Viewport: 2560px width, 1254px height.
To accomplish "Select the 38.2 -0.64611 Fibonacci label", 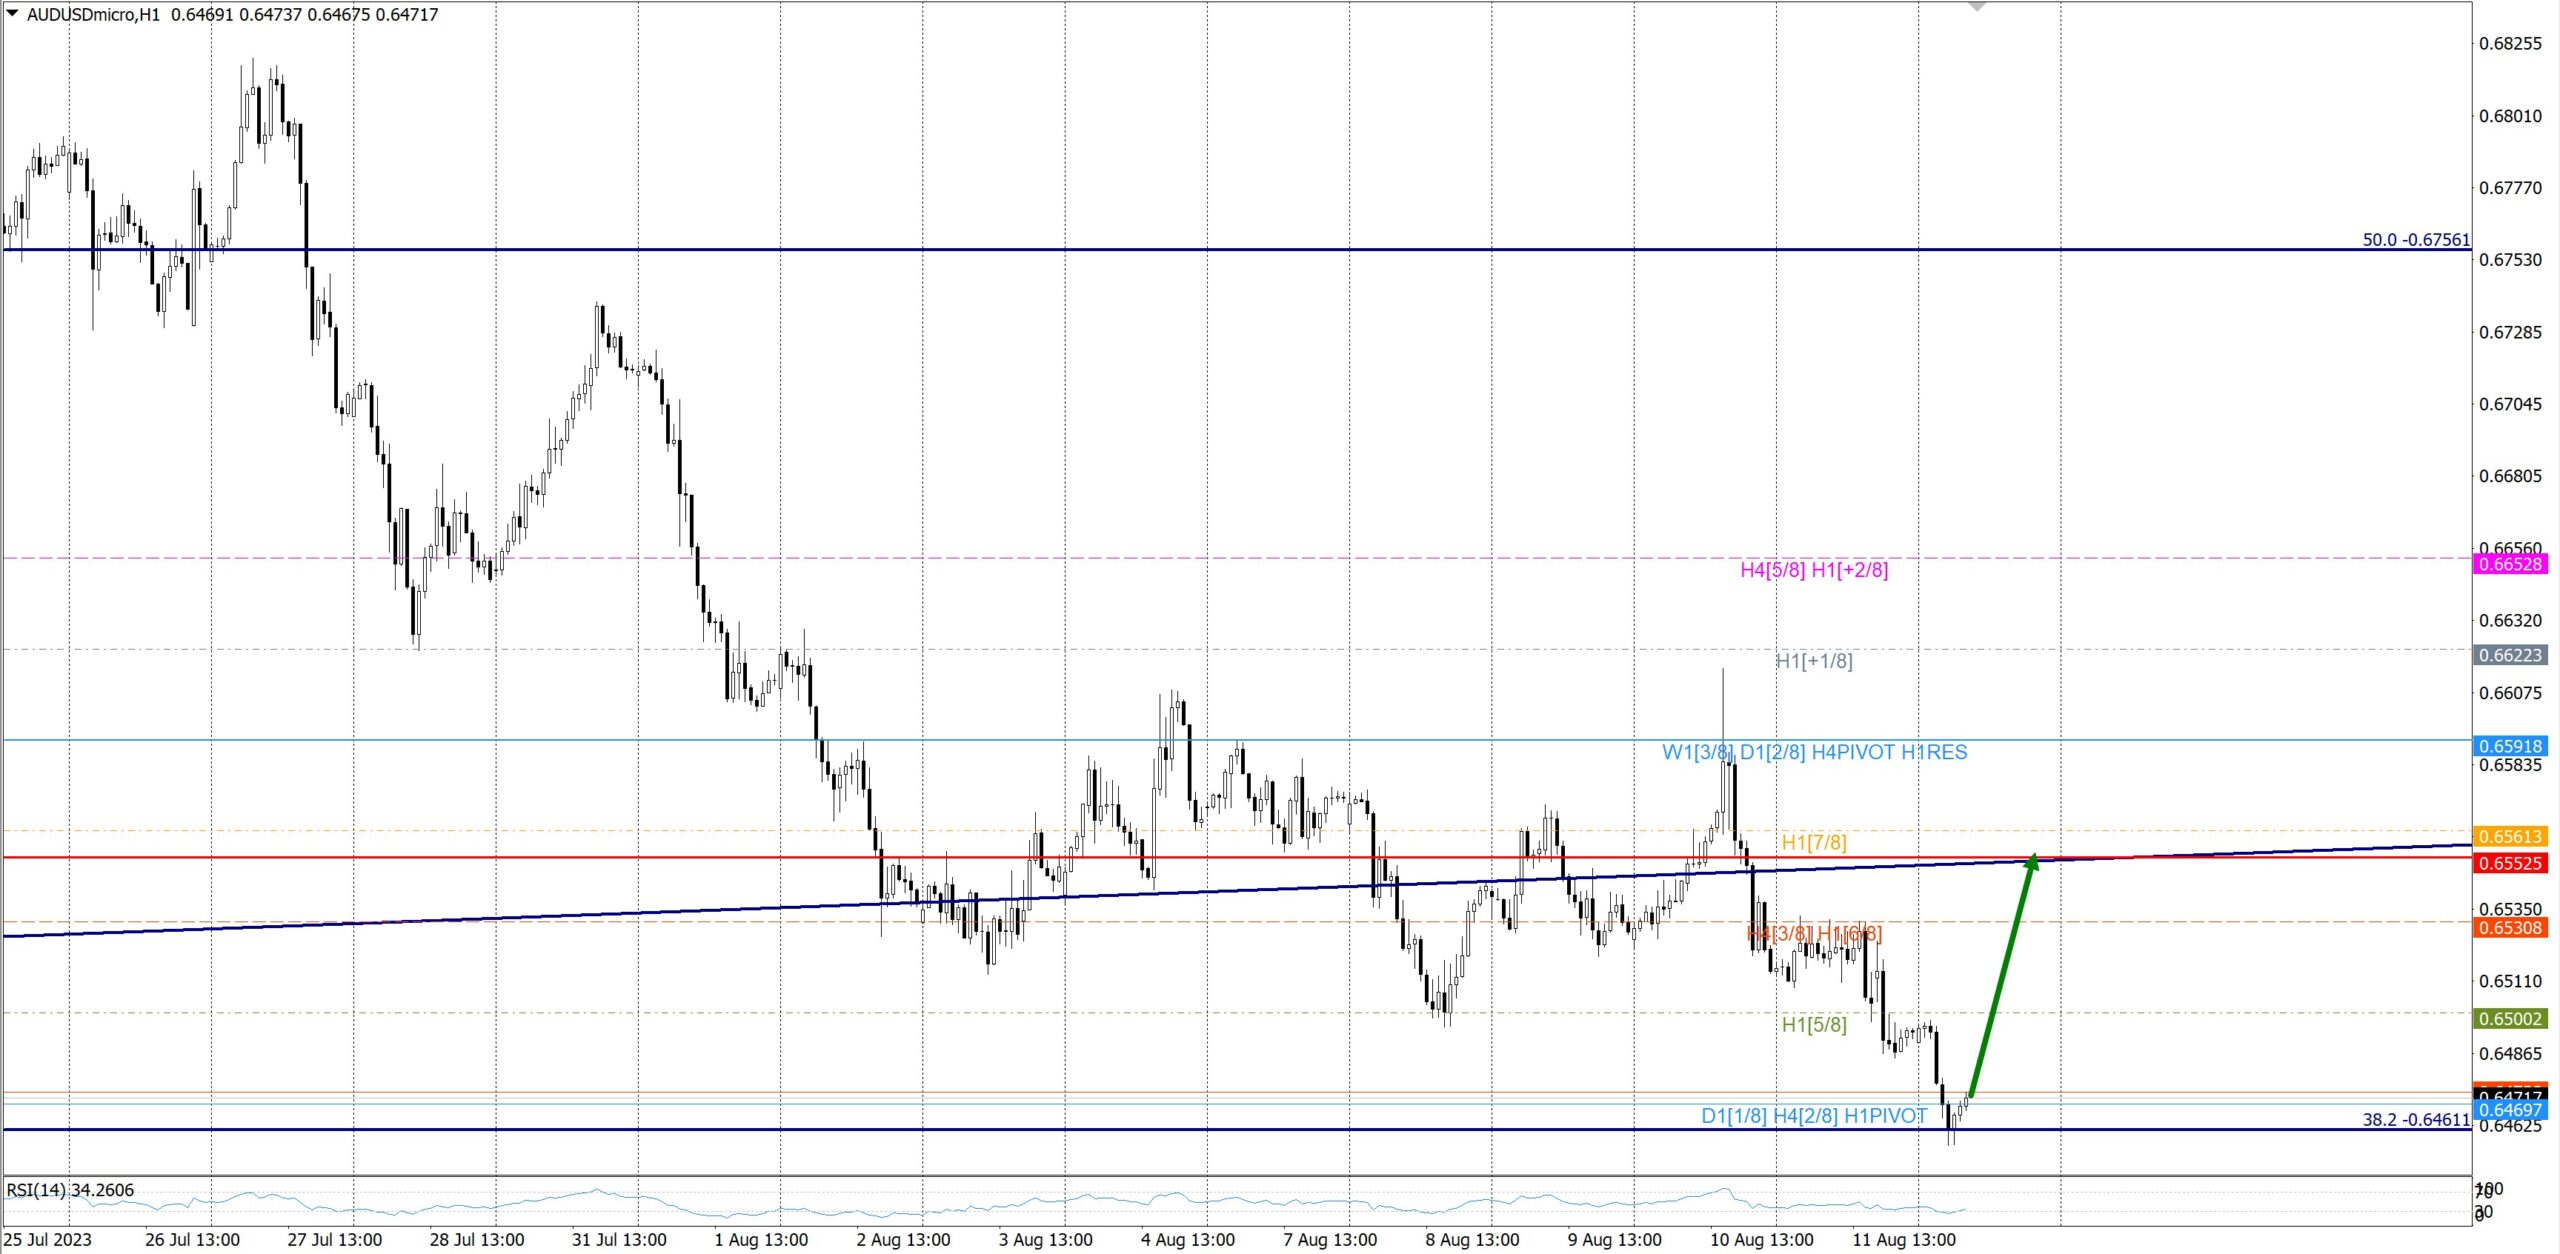I will tap(2415, 1120).
